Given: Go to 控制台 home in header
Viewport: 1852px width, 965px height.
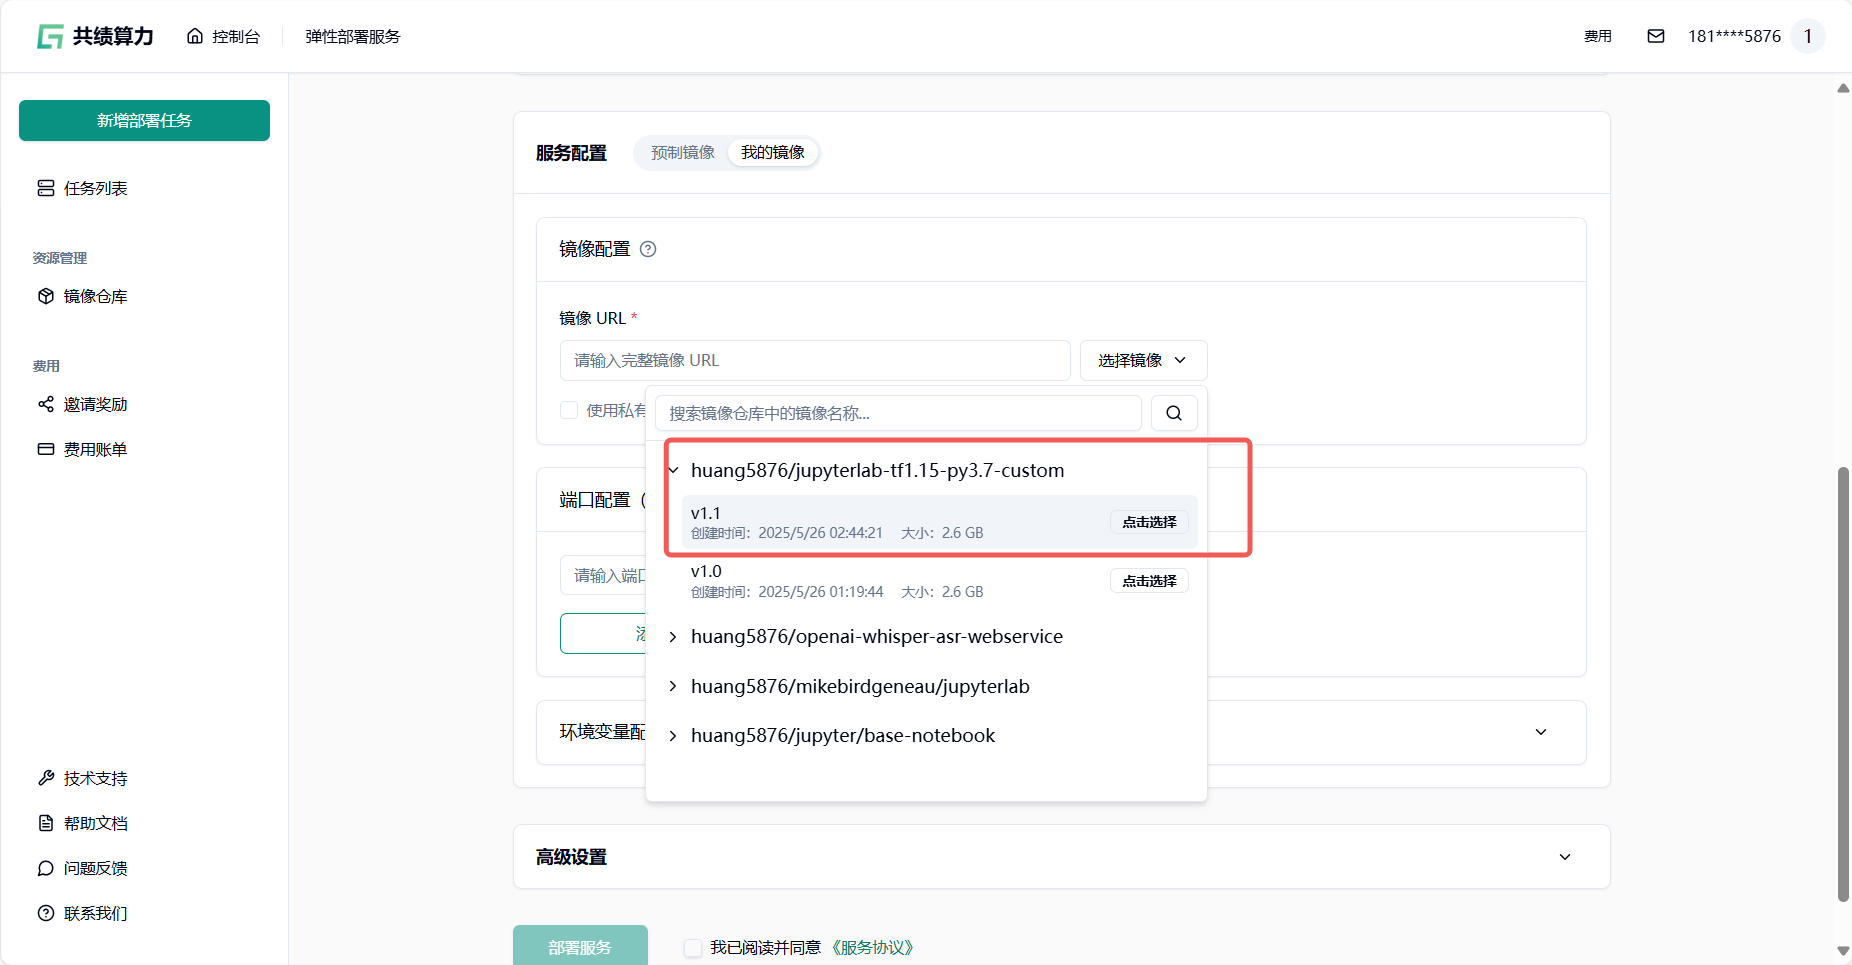Looking at the screenshot, I should pos(224,36).
